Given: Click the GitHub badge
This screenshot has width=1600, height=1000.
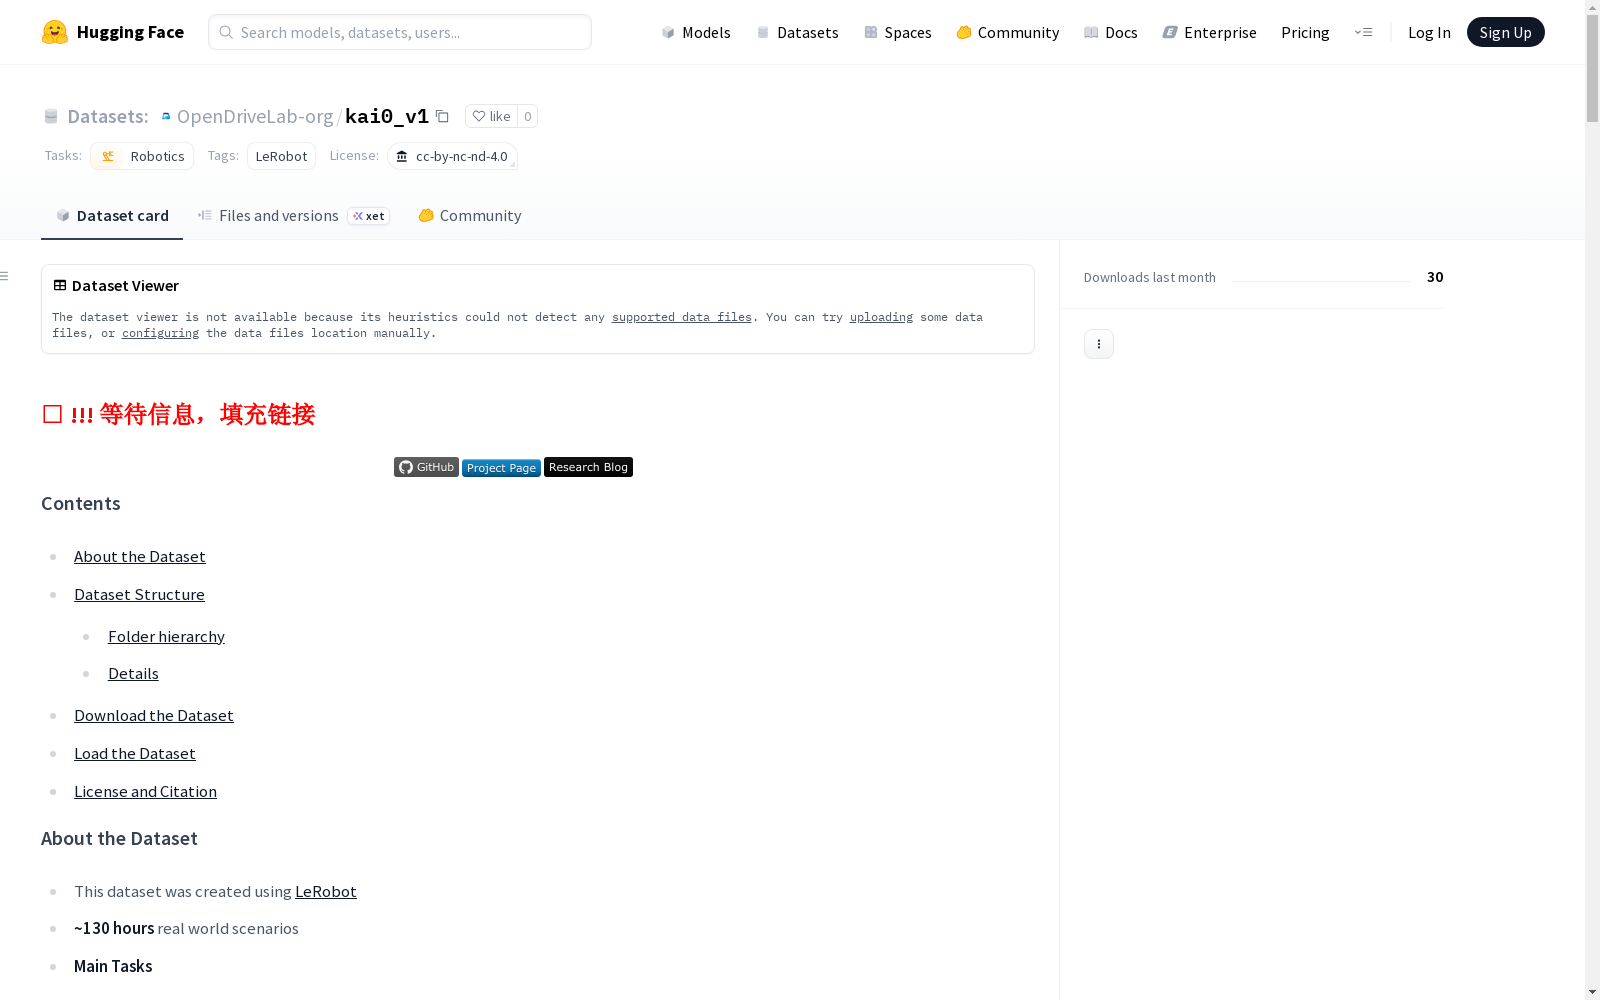Looking at the screenshot, I should tap(426, 467).
